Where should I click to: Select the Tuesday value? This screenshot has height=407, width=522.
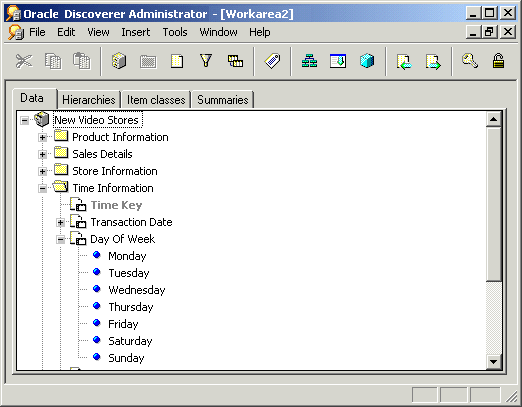coord(129,273)
